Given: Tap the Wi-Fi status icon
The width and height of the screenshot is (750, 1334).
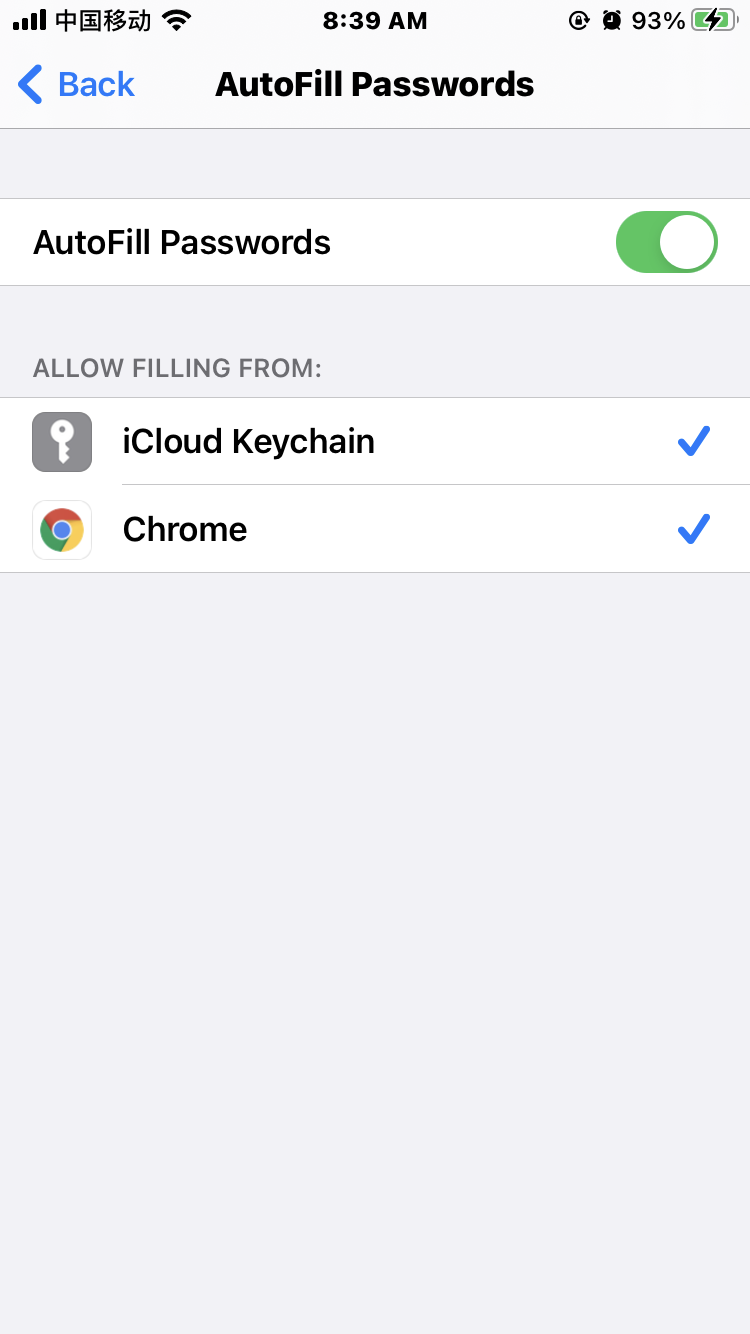Looking at the screenshot, I should pyautogui.click(x=177, y=20).
